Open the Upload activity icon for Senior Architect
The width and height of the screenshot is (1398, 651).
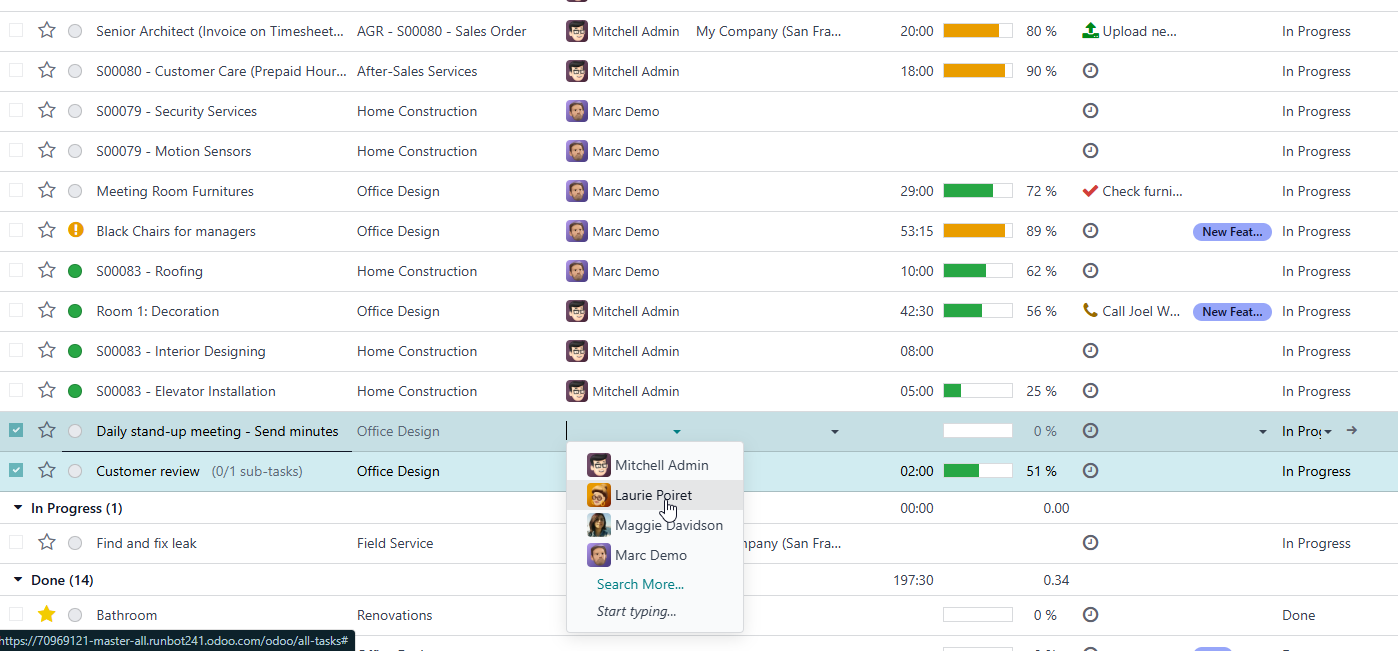(x=1090, y=31)
